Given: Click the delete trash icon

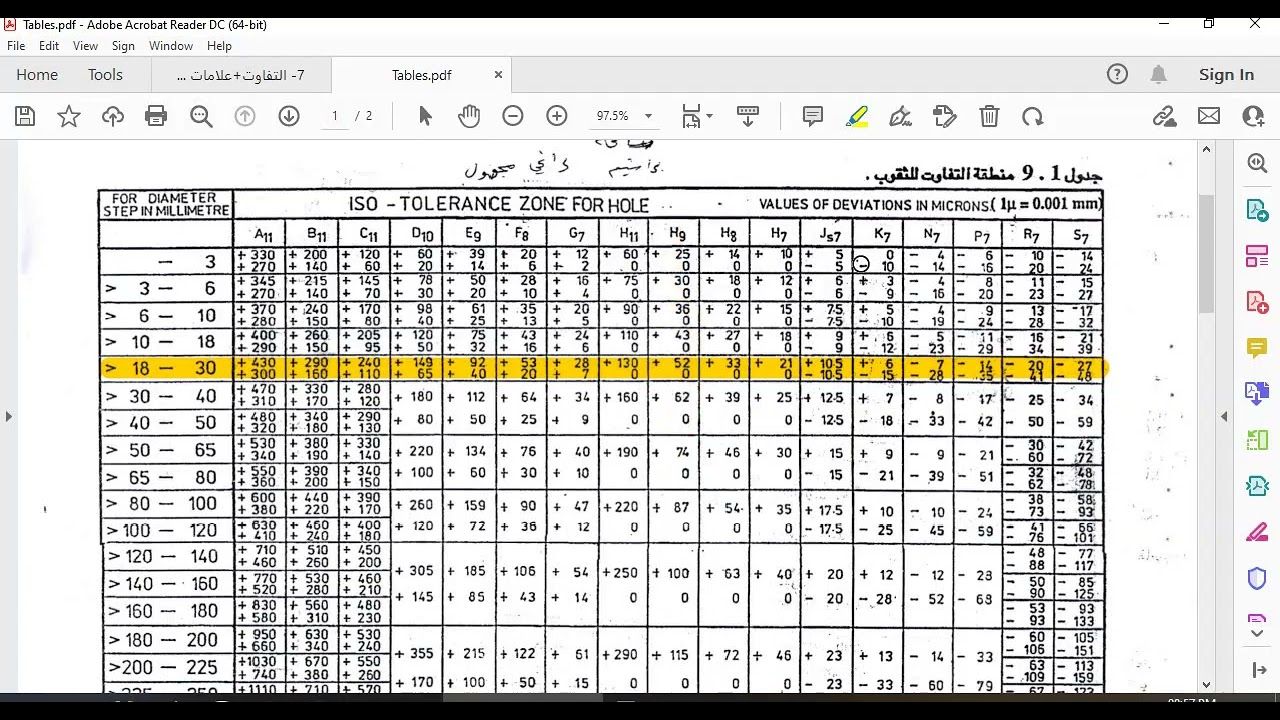Looking at the screenshot, I should tap(989, 117).
